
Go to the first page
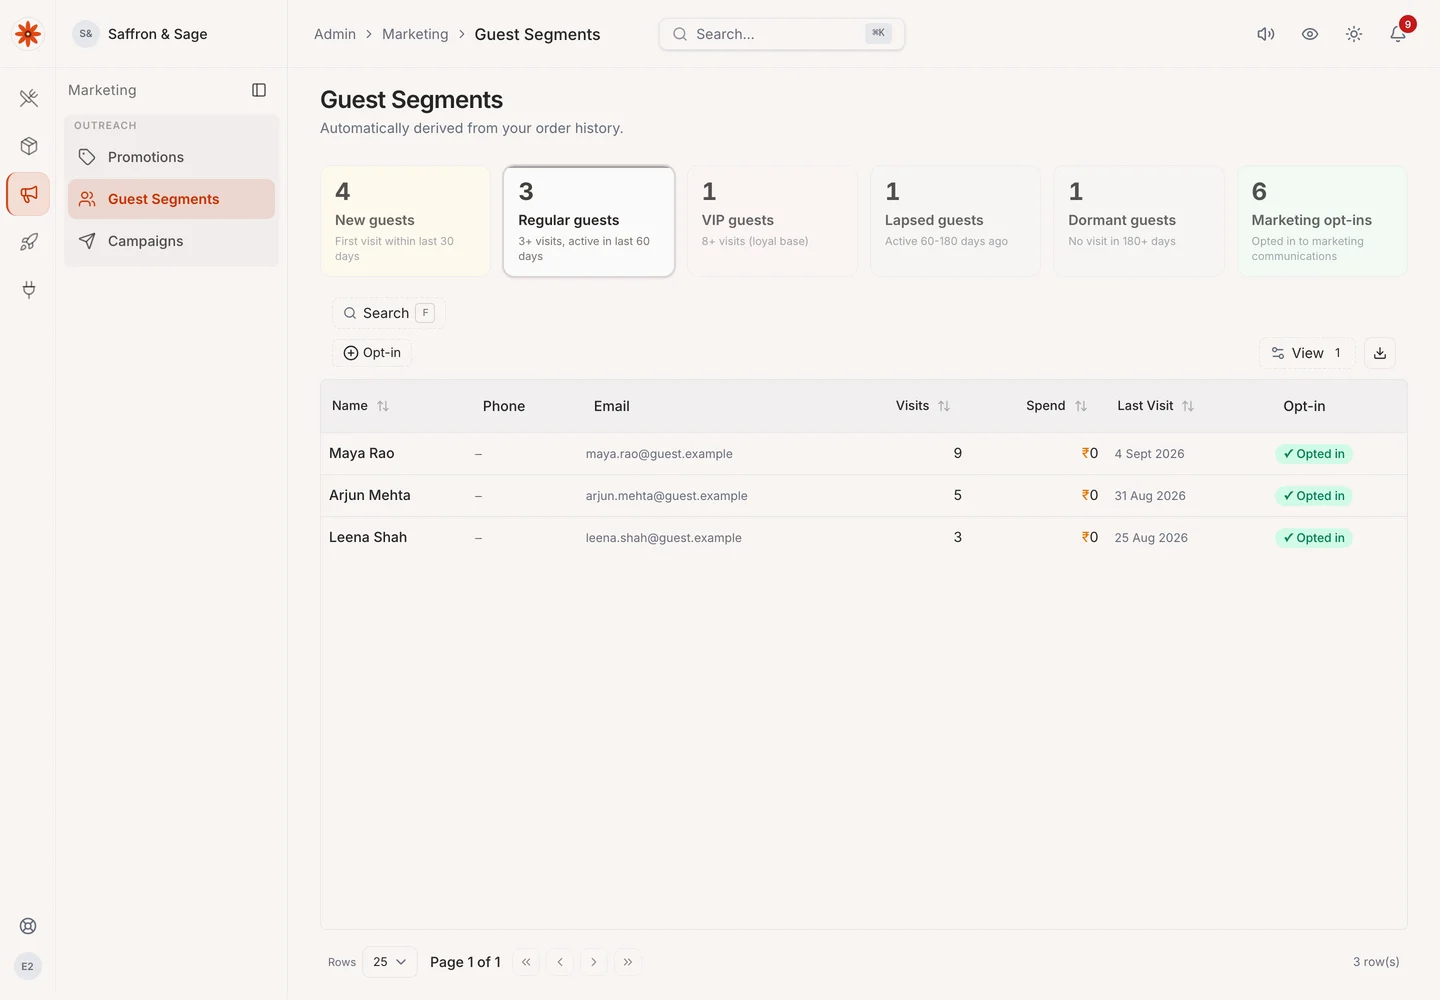point(526,962)
